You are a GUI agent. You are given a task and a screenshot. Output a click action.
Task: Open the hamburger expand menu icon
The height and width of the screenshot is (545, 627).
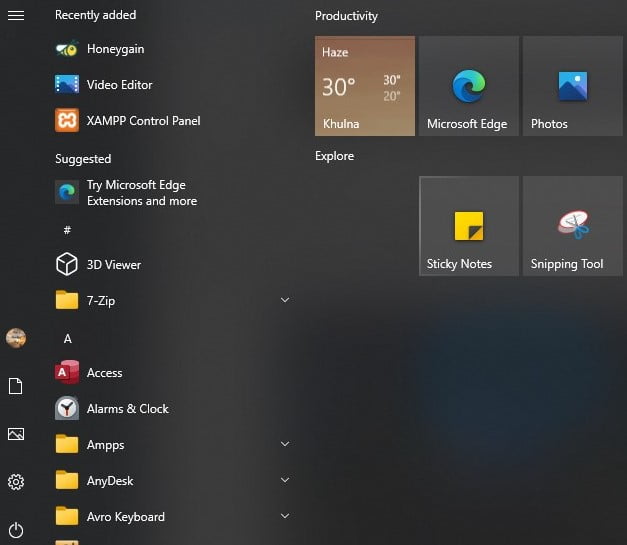point(16,16)
